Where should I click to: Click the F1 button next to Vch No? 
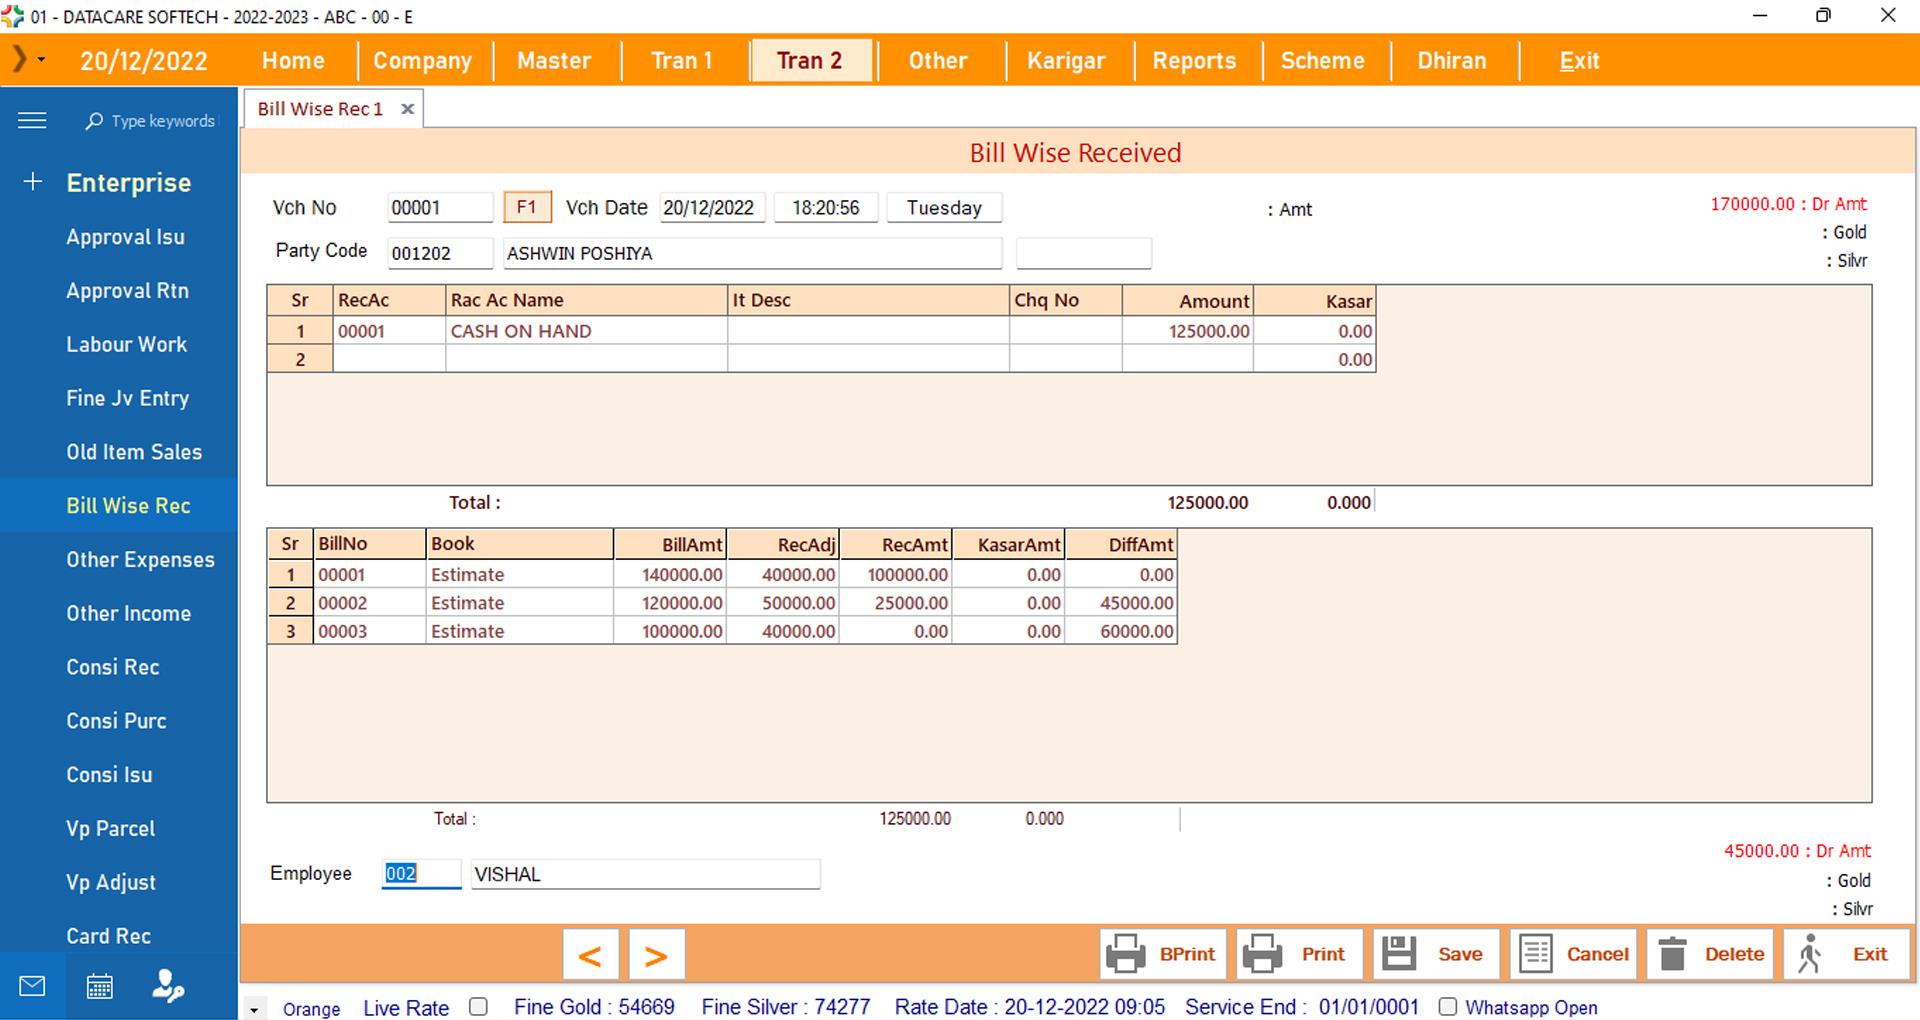coord(527,207)
